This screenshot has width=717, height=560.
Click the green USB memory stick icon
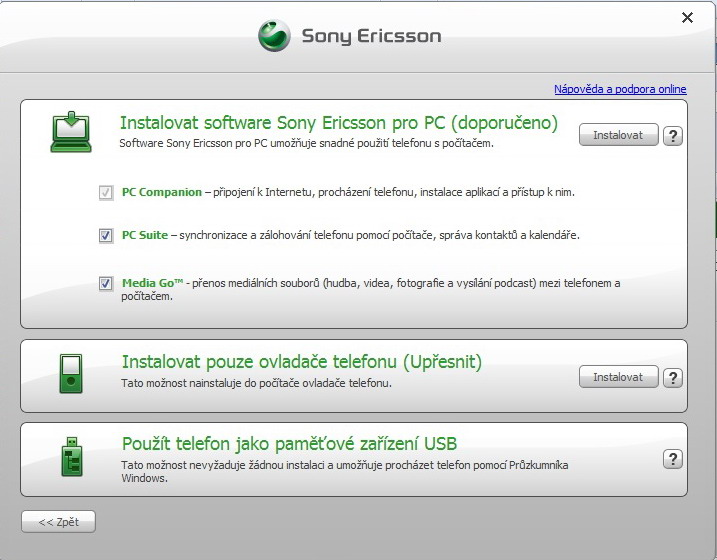(72, 457)
